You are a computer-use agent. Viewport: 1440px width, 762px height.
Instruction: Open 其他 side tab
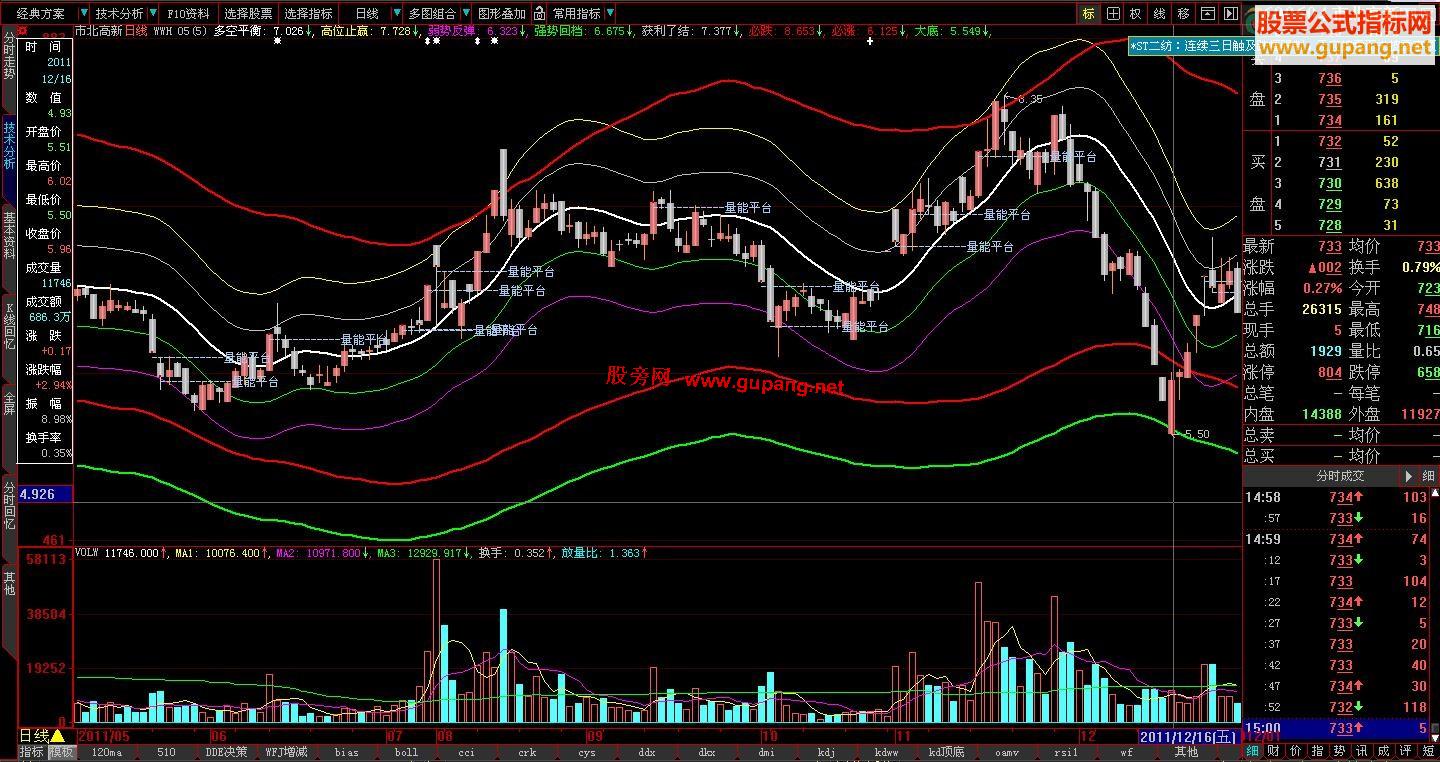[9, 582]
